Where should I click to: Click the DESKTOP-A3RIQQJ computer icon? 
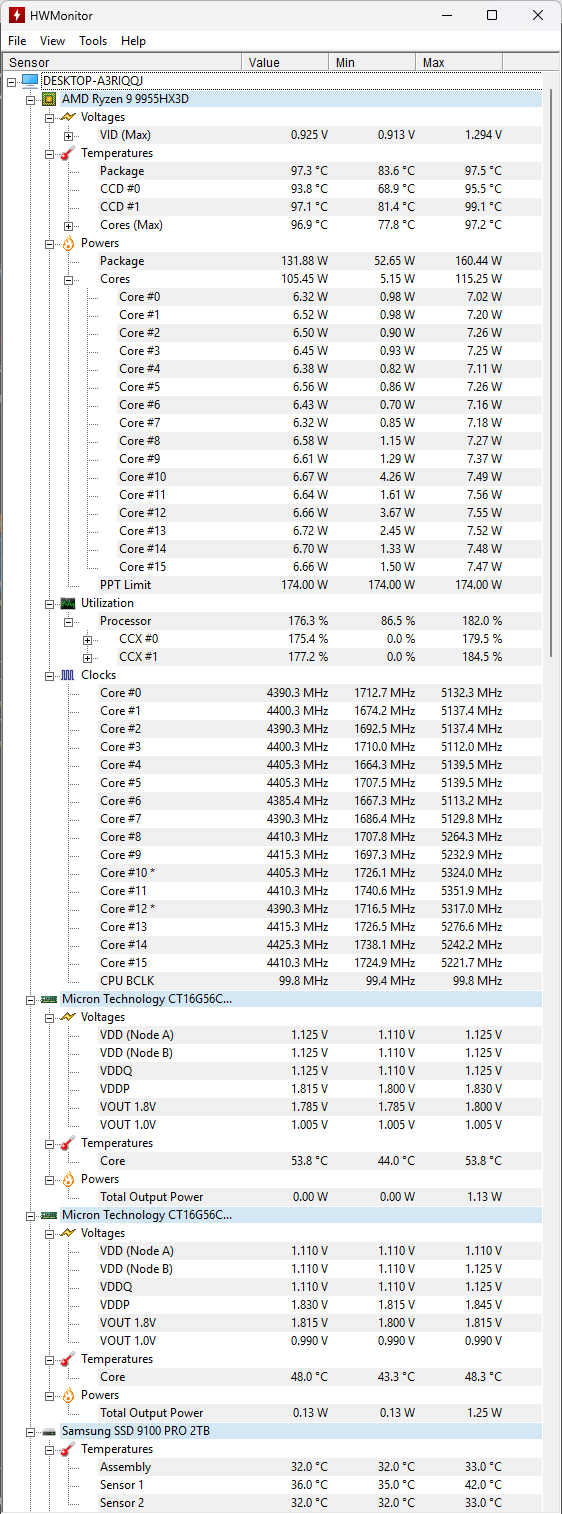coord(29,80)
